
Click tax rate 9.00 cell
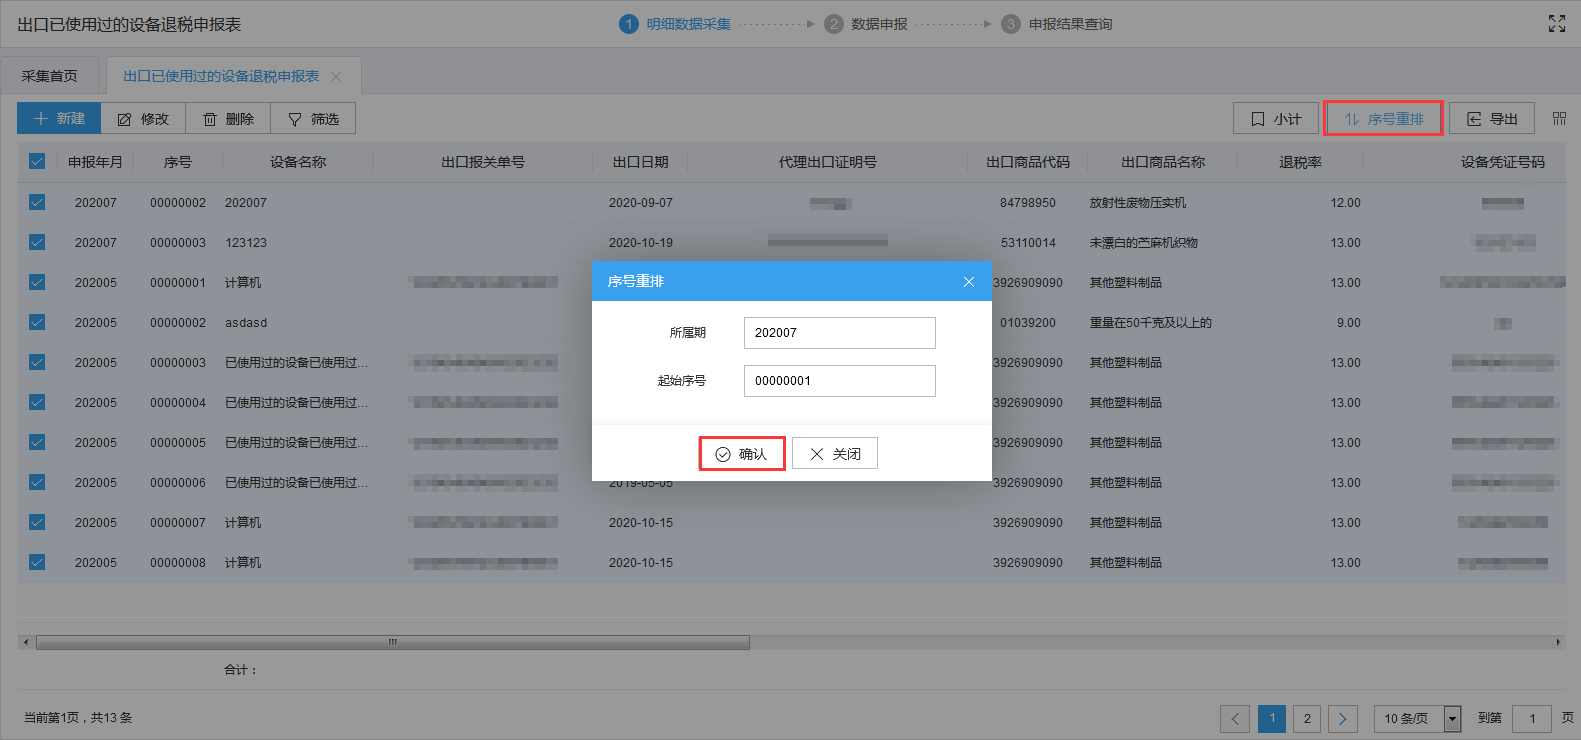[x=1349, y=323]
